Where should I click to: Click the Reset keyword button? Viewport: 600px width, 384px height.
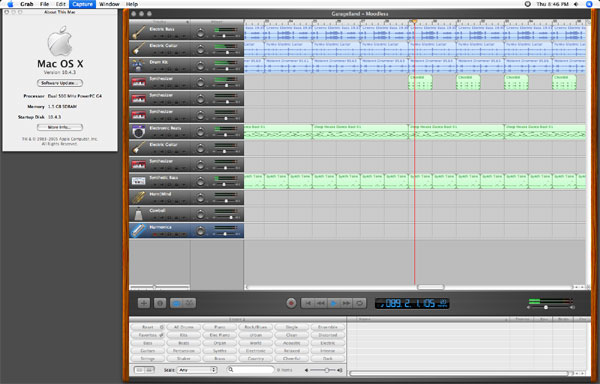coord(148,327)
